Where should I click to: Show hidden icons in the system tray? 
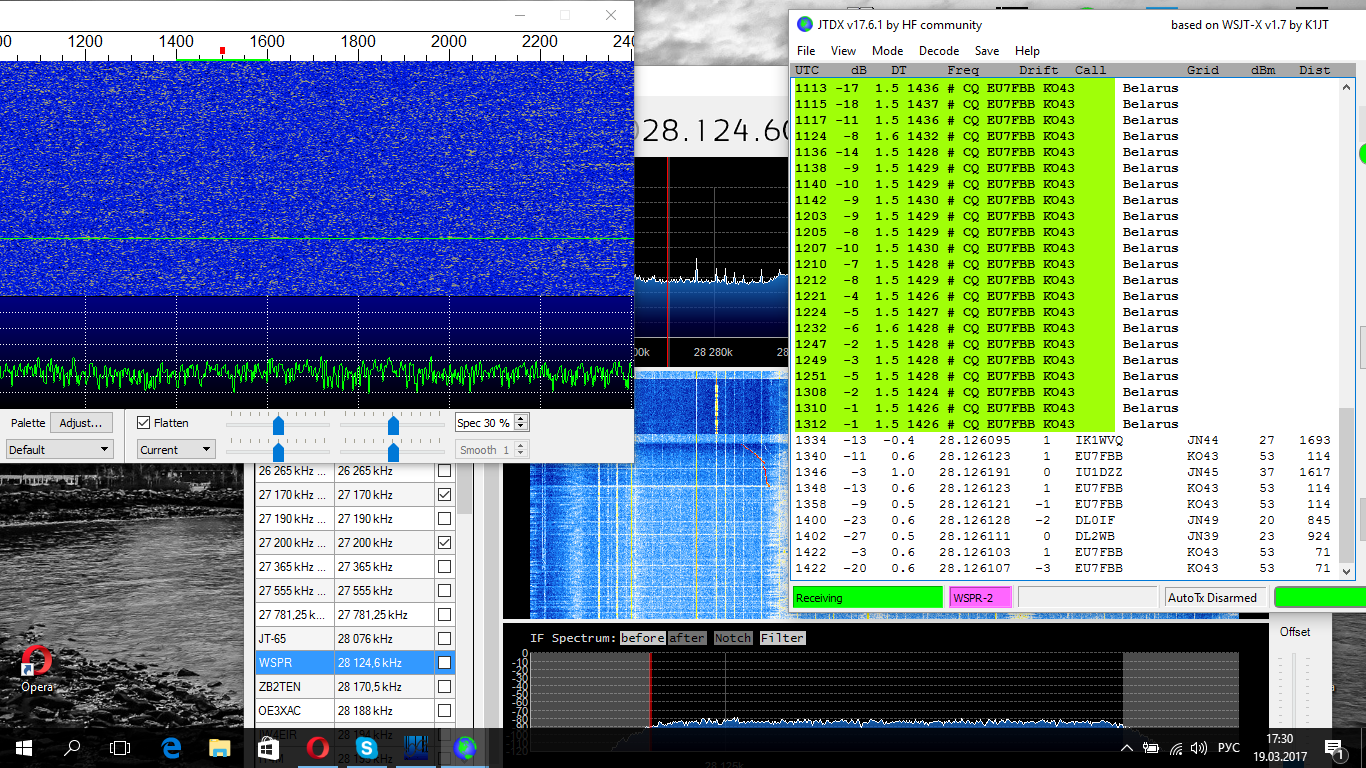[x=1127, y=748]
